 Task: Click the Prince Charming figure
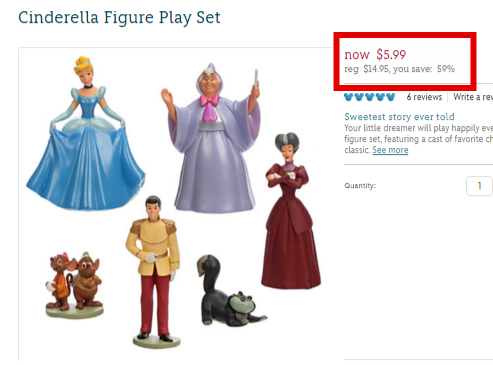[154, 272]
